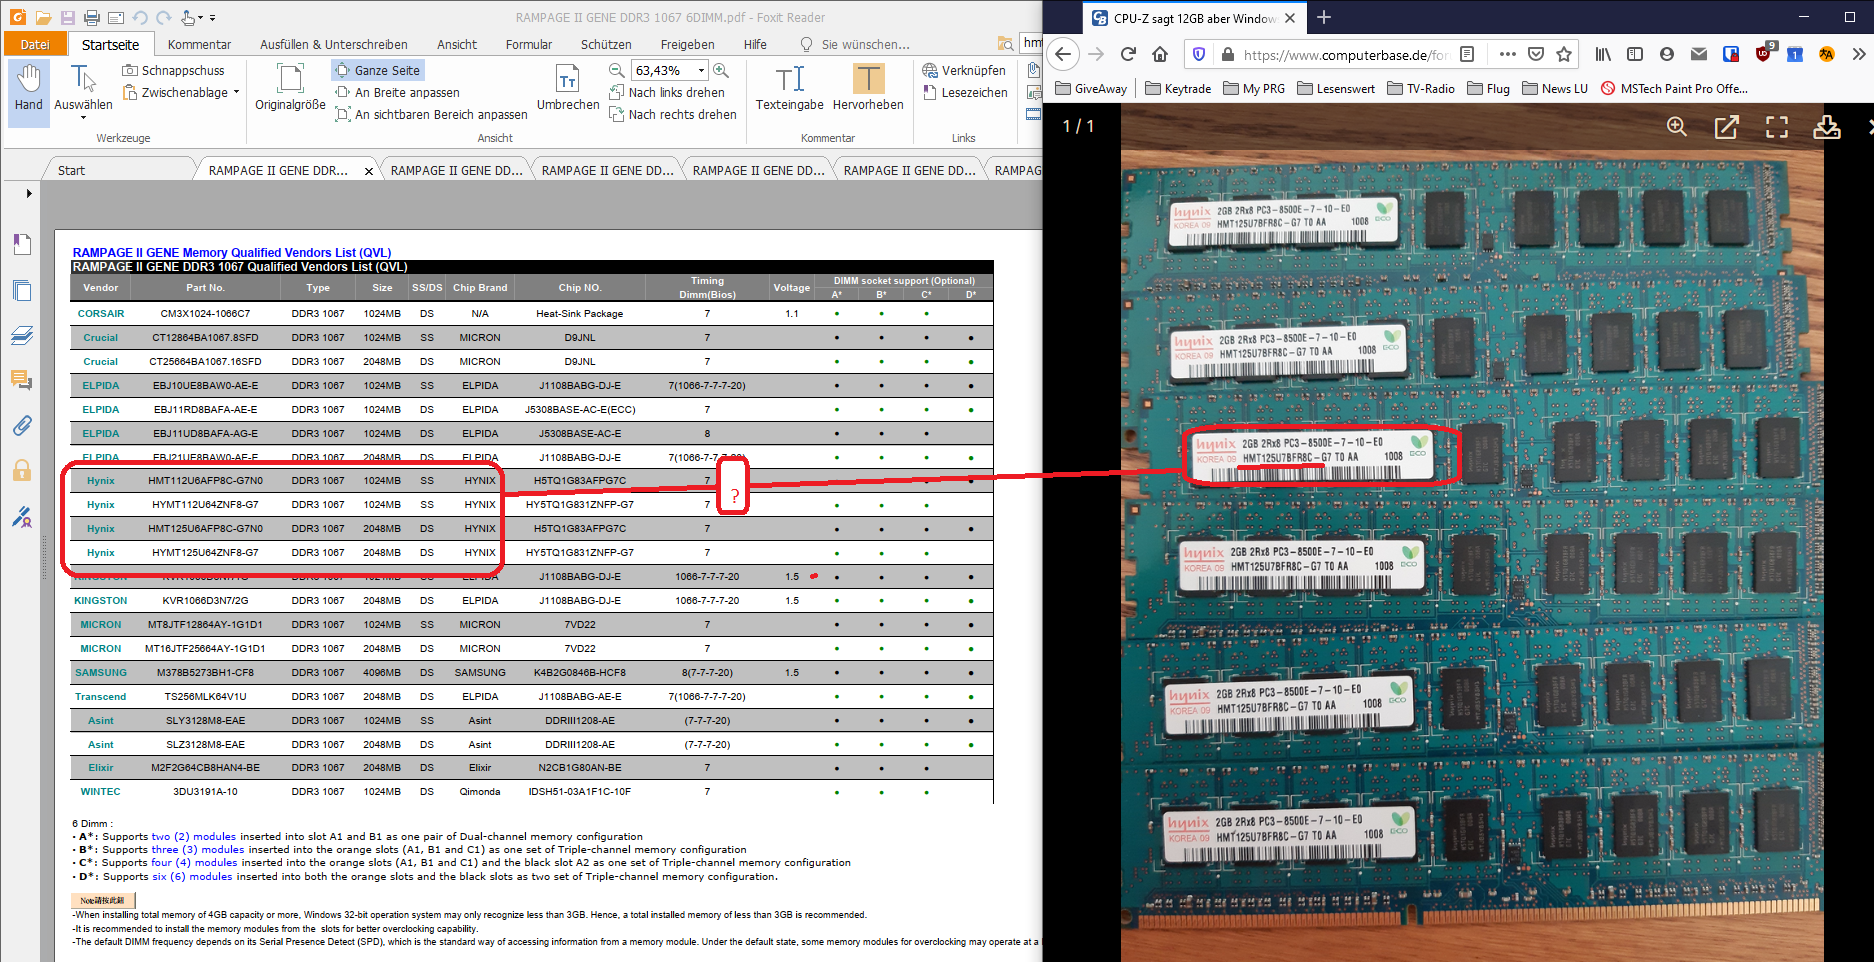Undo the last action in Foxit
The width and height of the screenshot is (1874, 962).
point(140,17)
